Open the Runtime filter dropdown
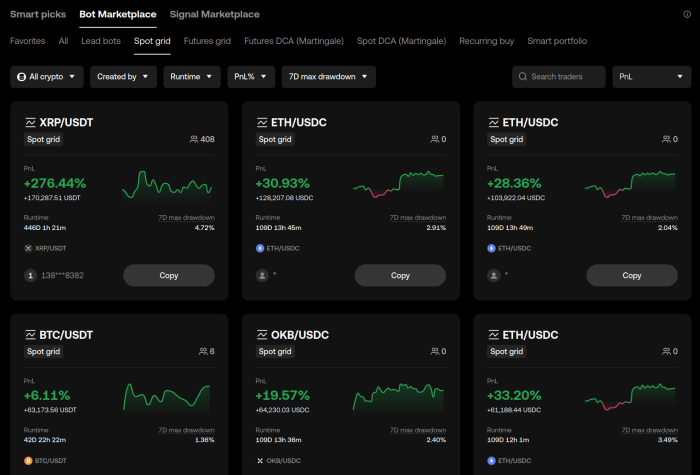The width and height of the screenshot is (700, 475). (192, 77)
